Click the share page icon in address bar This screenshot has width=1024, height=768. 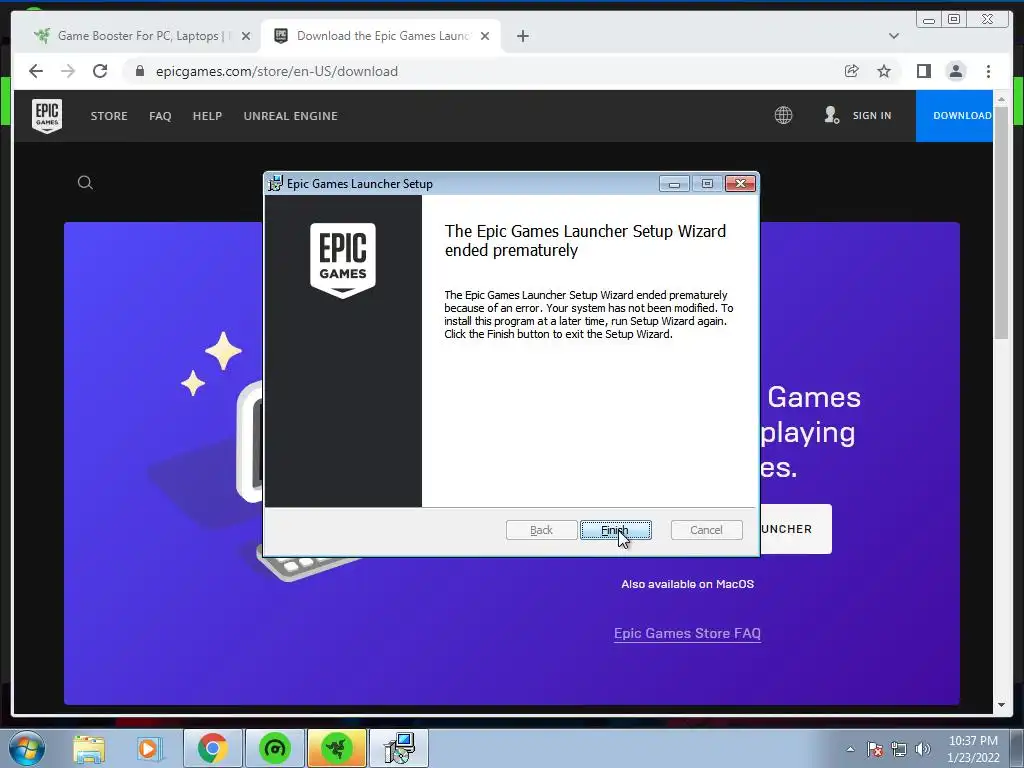(x=851, y=71)
